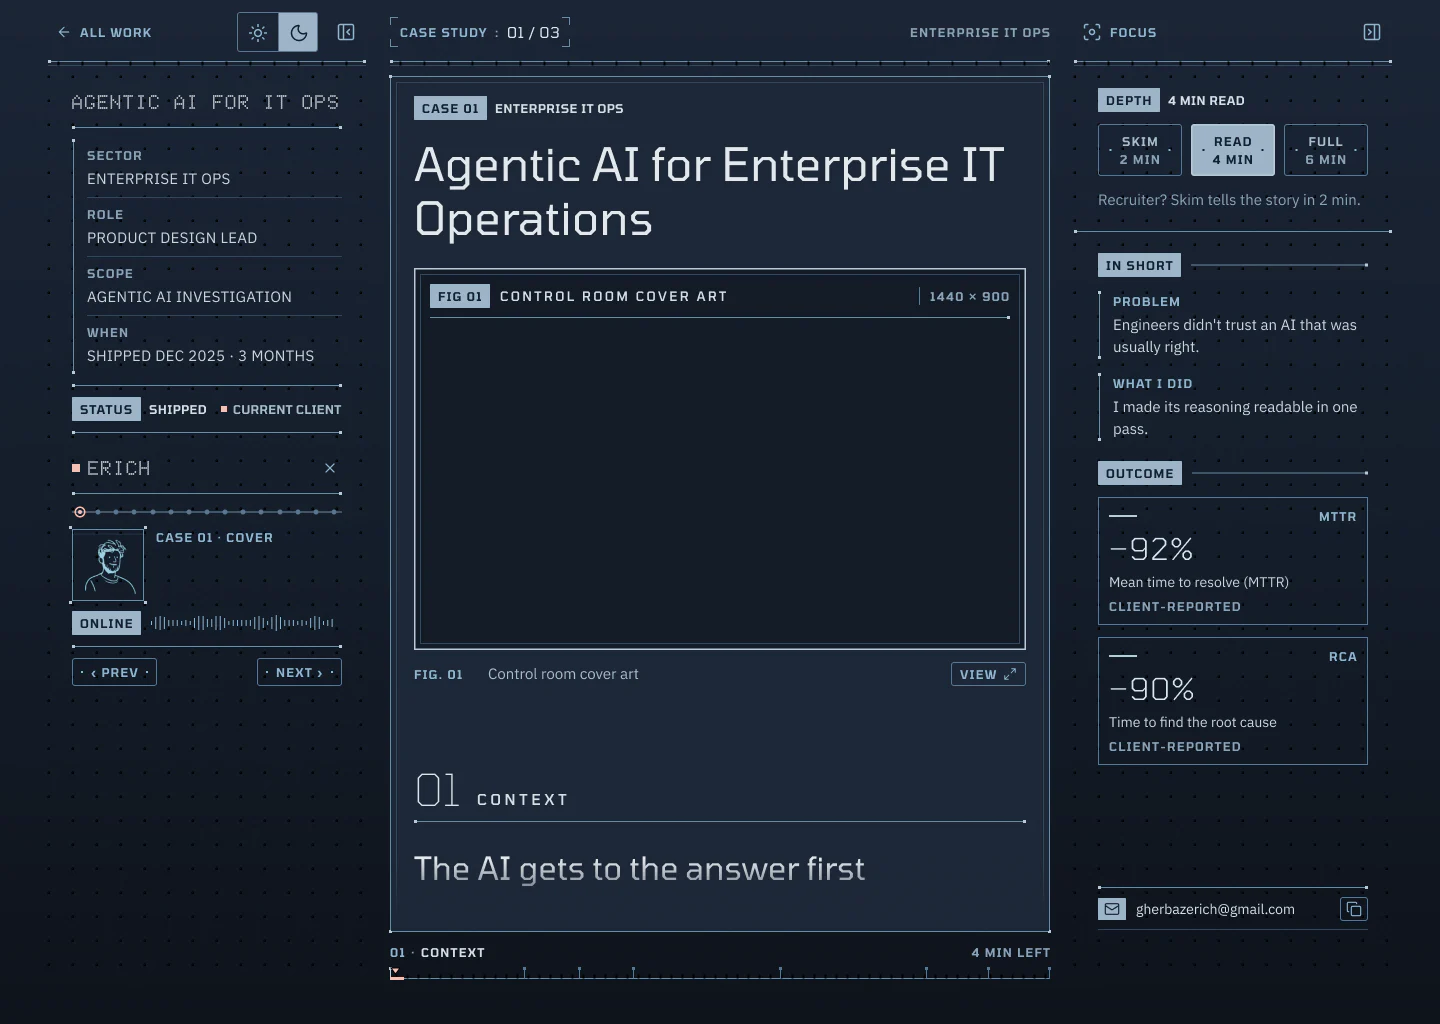
Task: Go to the Next slide
Action: 299,672
